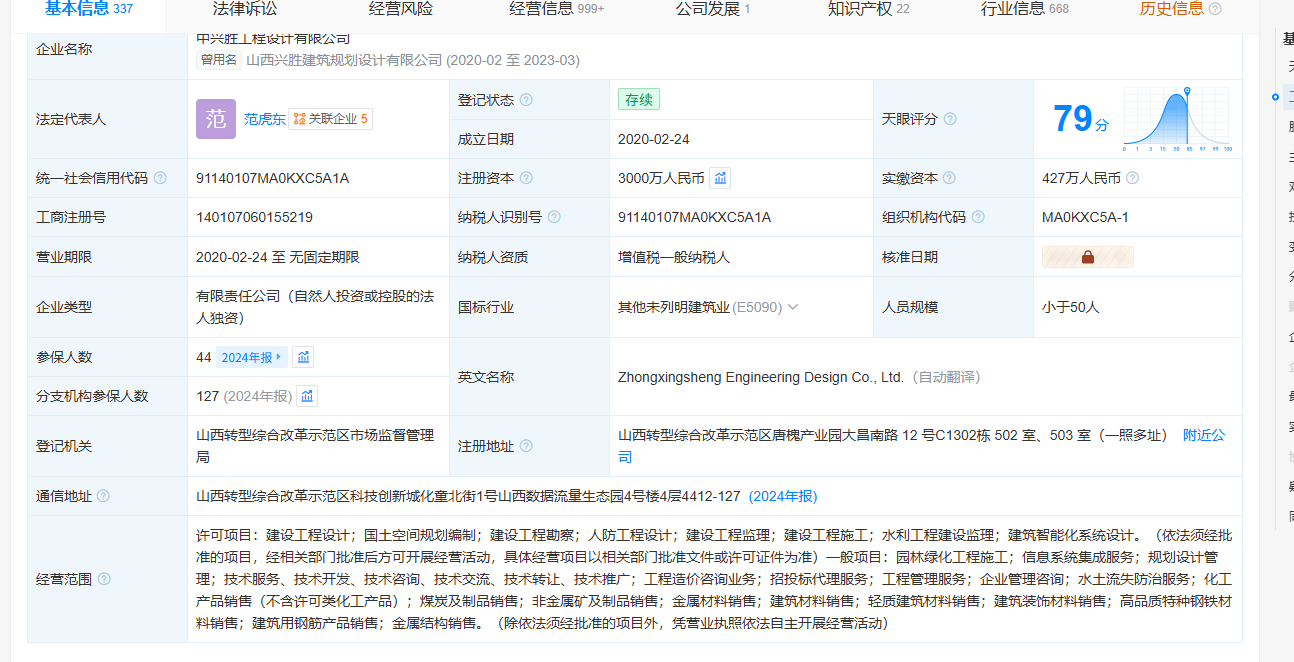
Task: Open the (2024年报) link after 通信地址
Action: [x=783, y=496]
